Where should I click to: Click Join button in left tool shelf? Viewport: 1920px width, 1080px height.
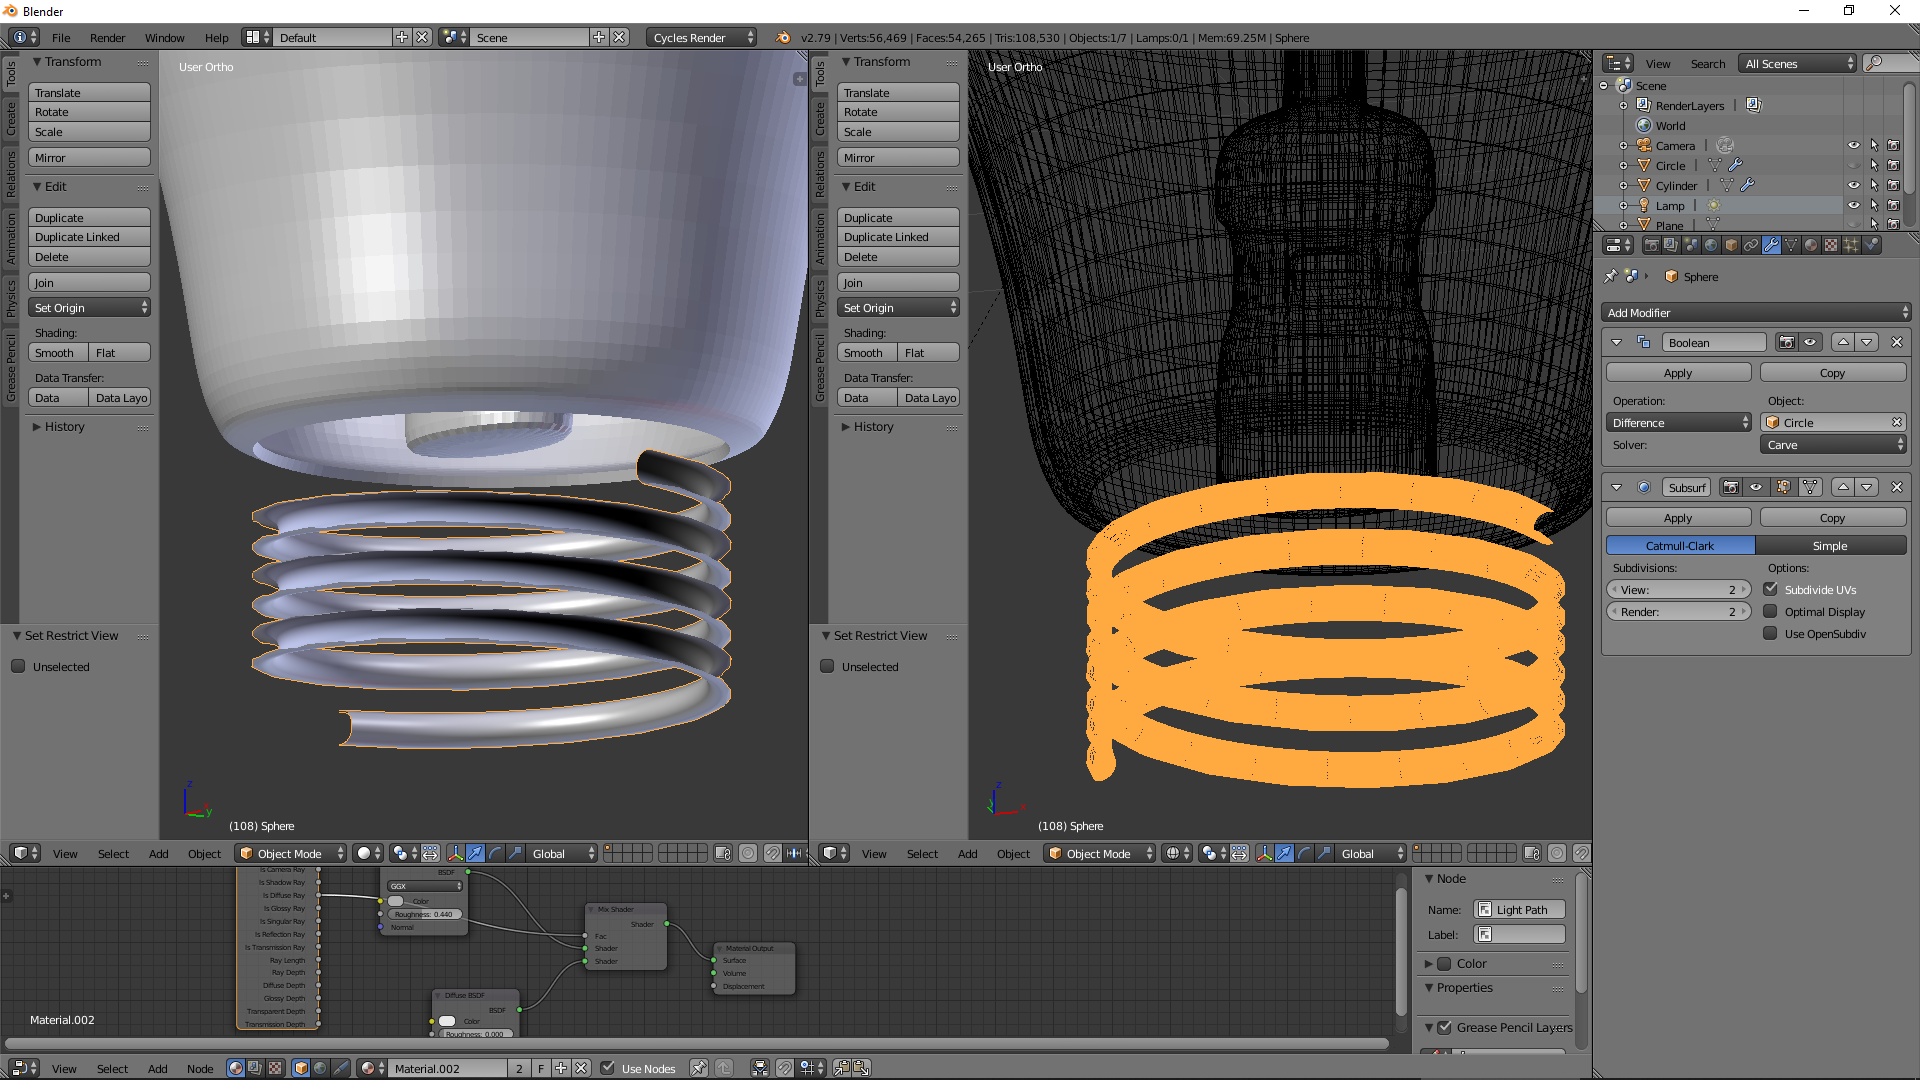click(89, 282)
